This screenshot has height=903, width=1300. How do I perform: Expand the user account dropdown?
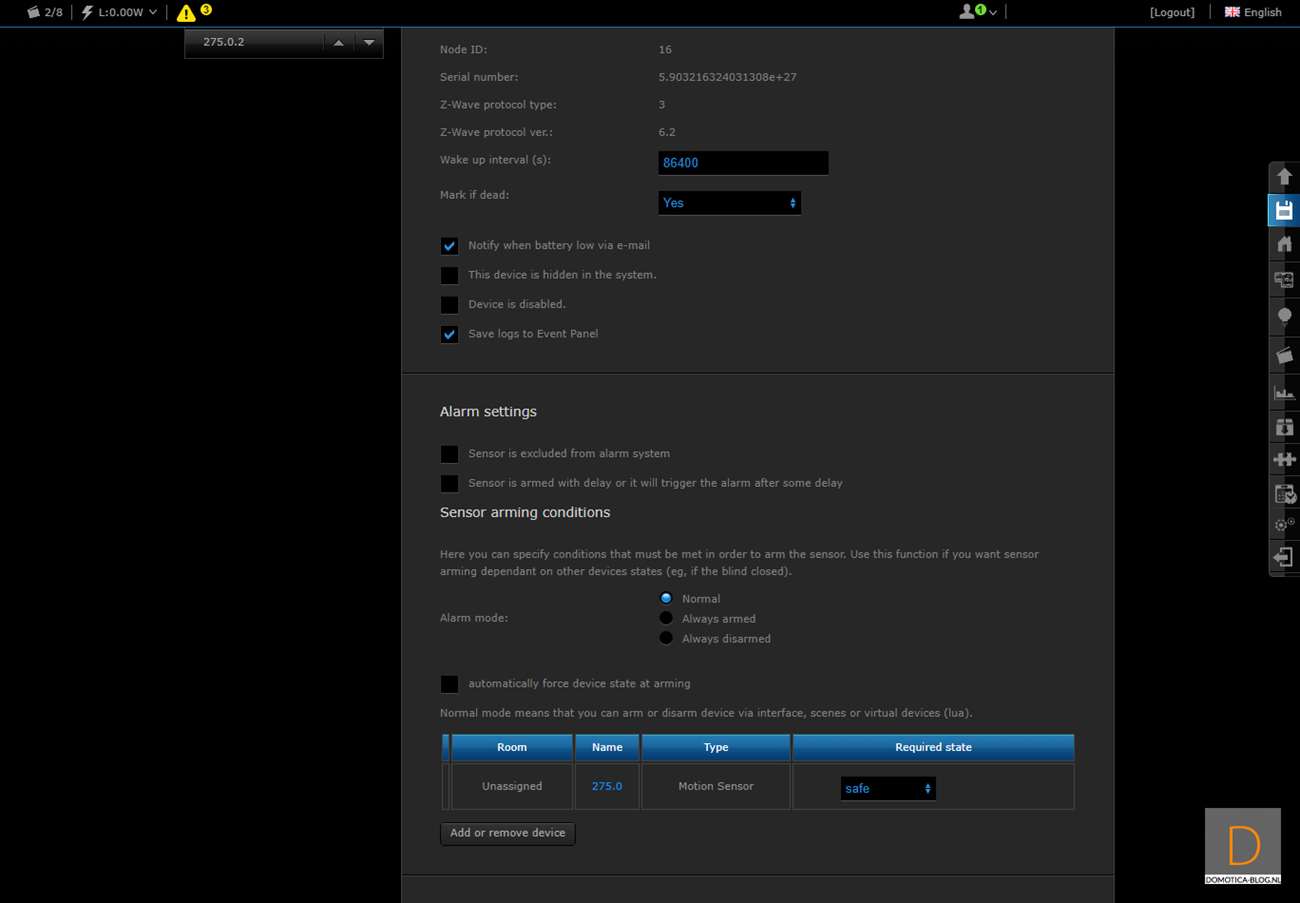(x=977, y=12)
